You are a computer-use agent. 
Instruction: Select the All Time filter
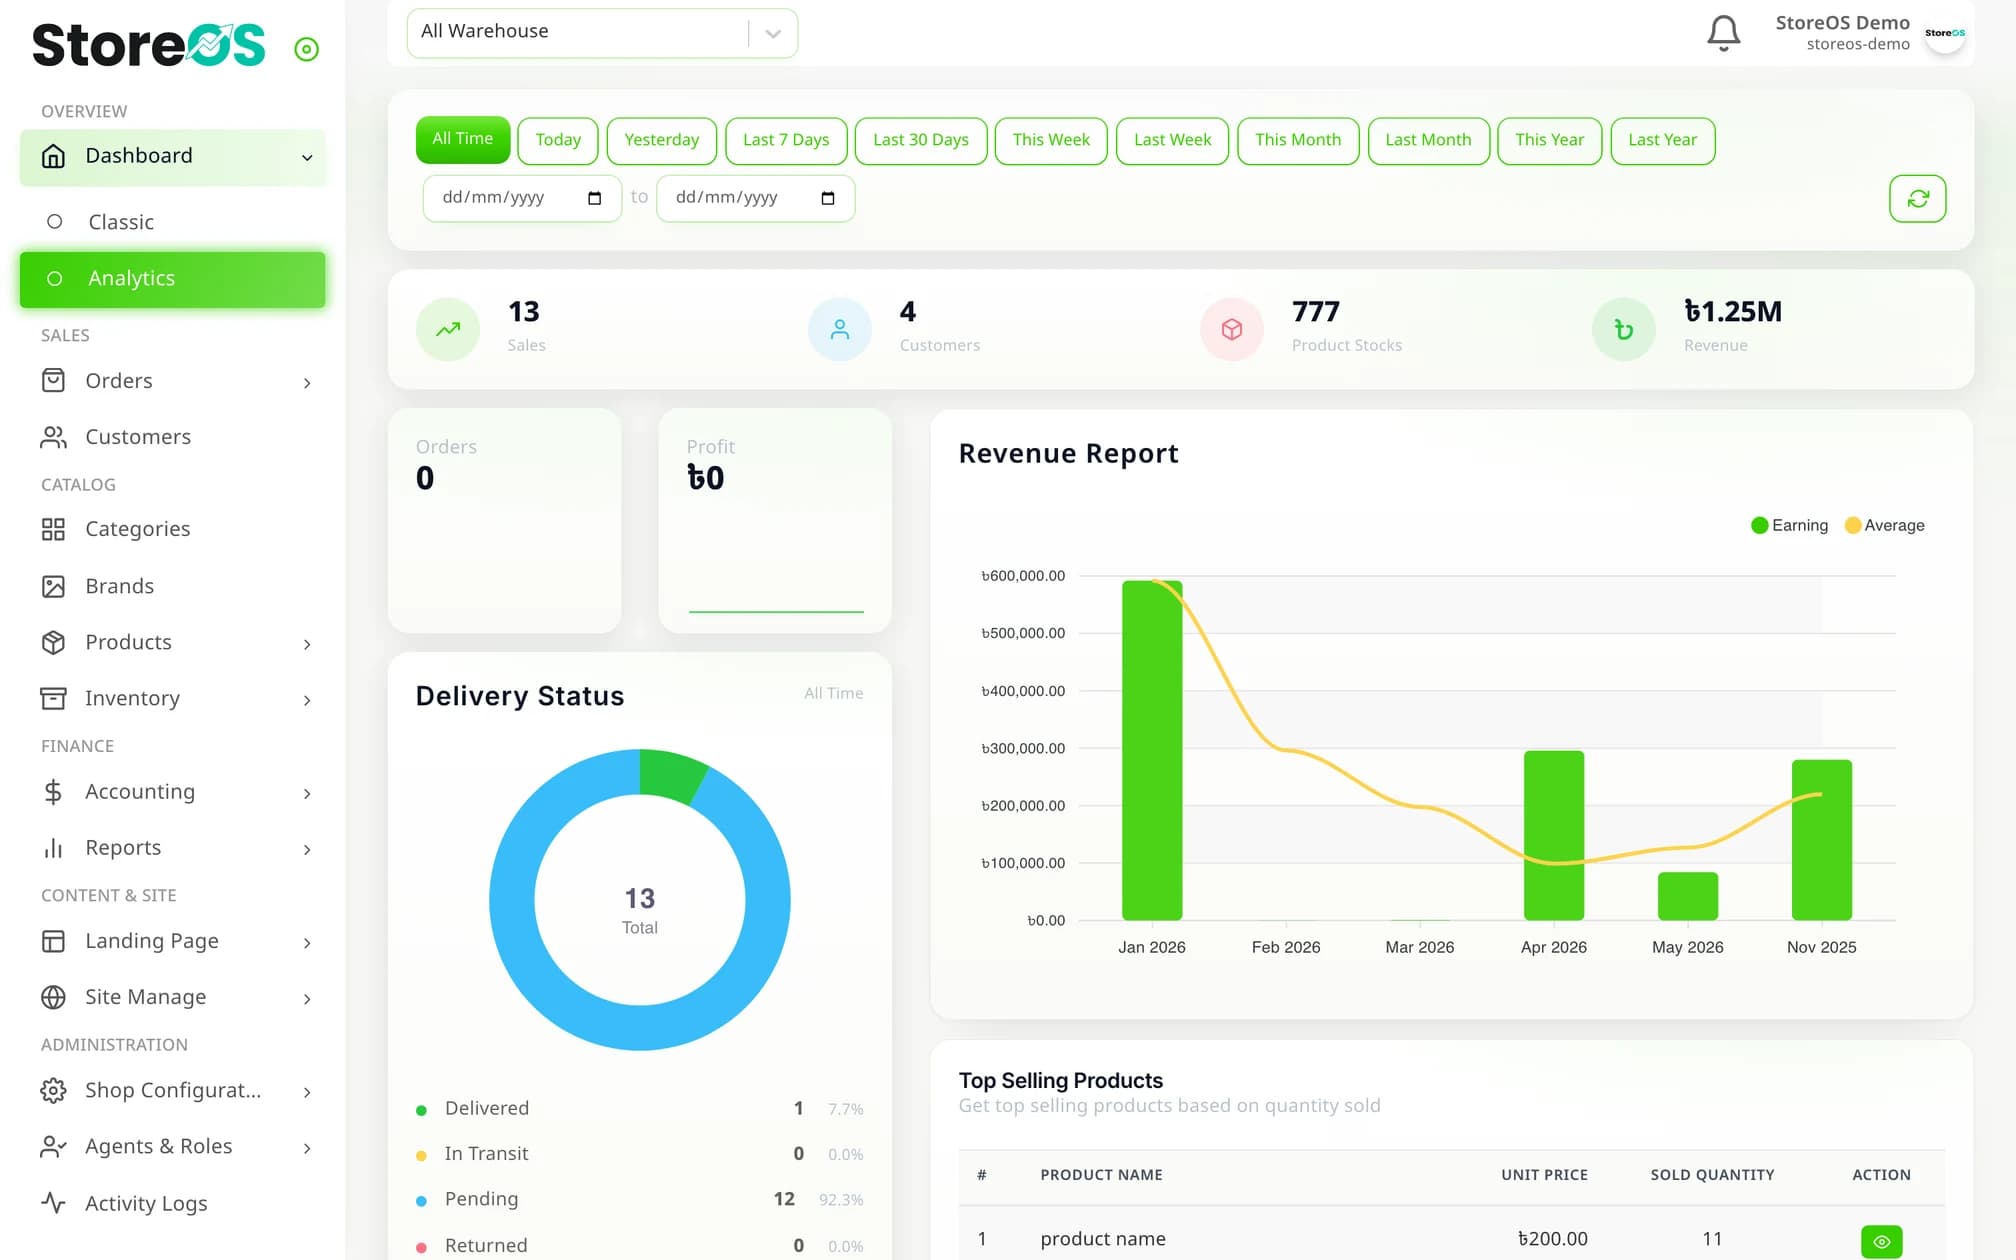click(x=462, y=140)
